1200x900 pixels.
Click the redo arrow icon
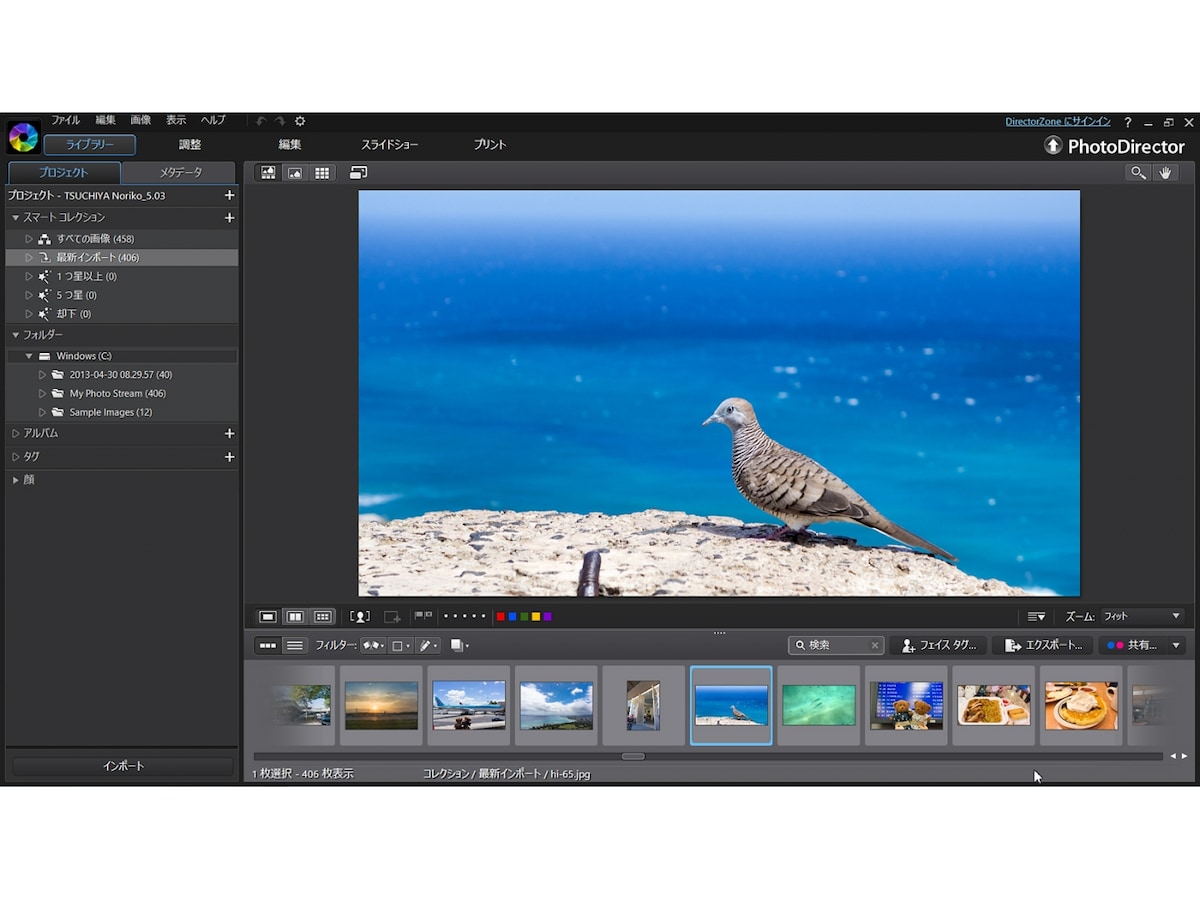tap(280, 121)
